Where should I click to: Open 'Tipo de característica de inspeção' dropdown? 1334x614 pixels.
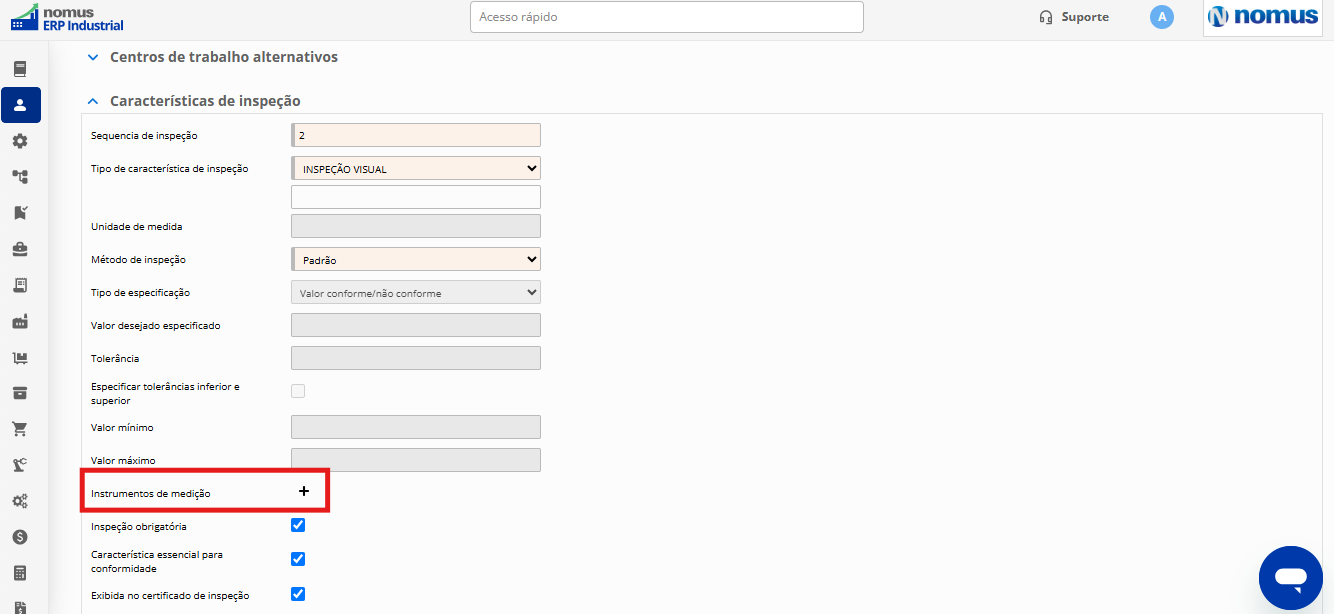coord(416,168)
